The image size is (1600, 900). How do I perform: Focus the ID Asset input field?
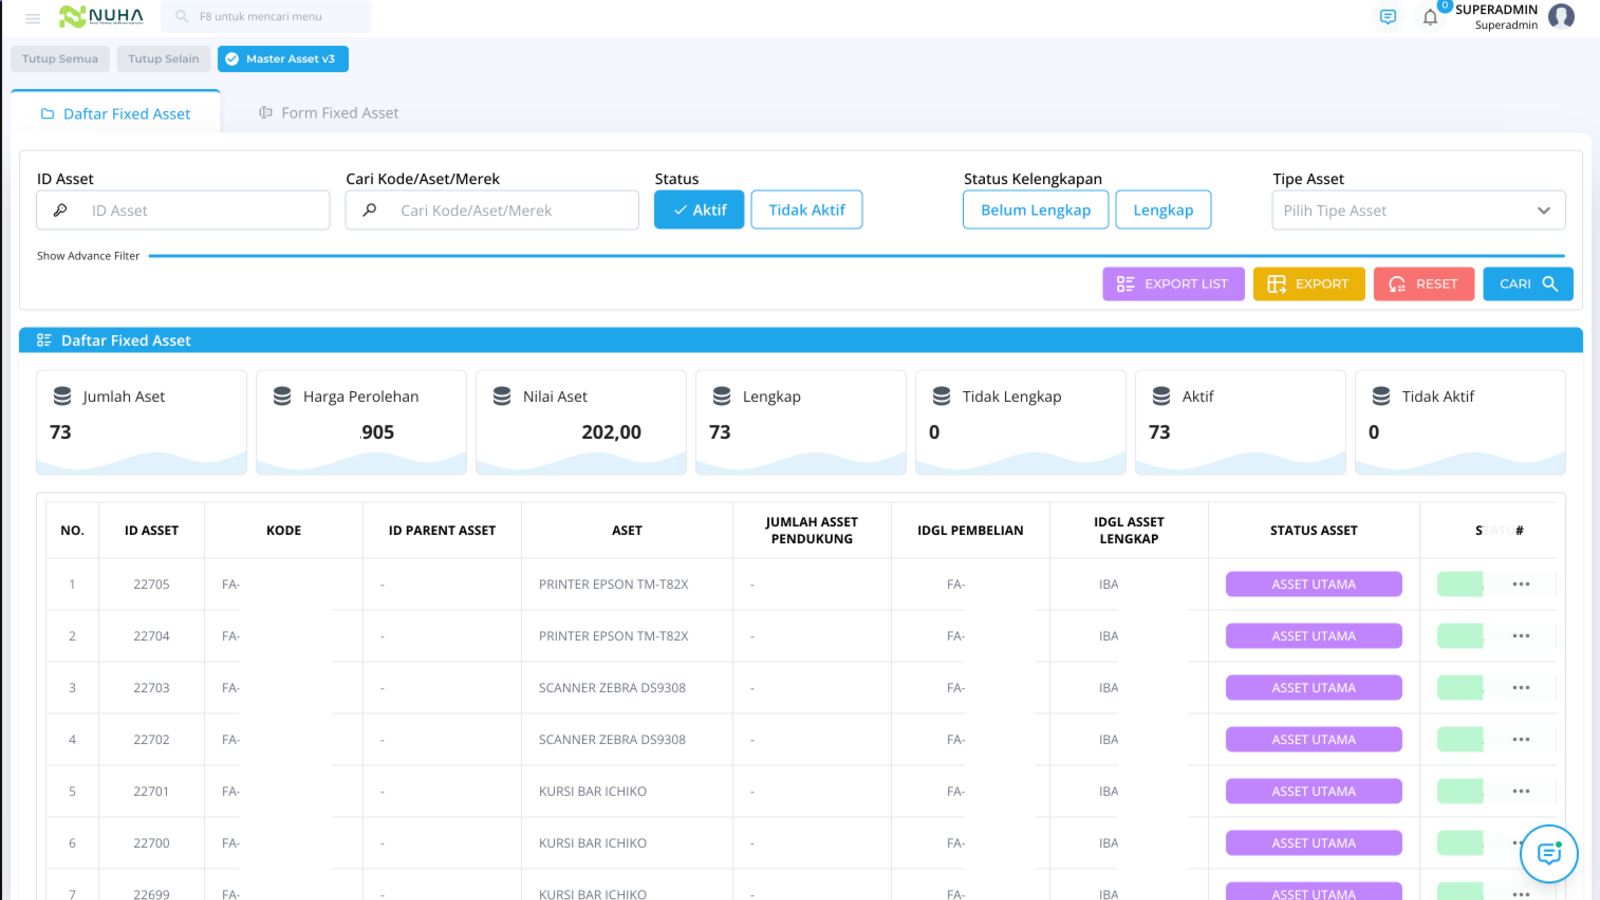pyautogui.click(x=183, y=210)
